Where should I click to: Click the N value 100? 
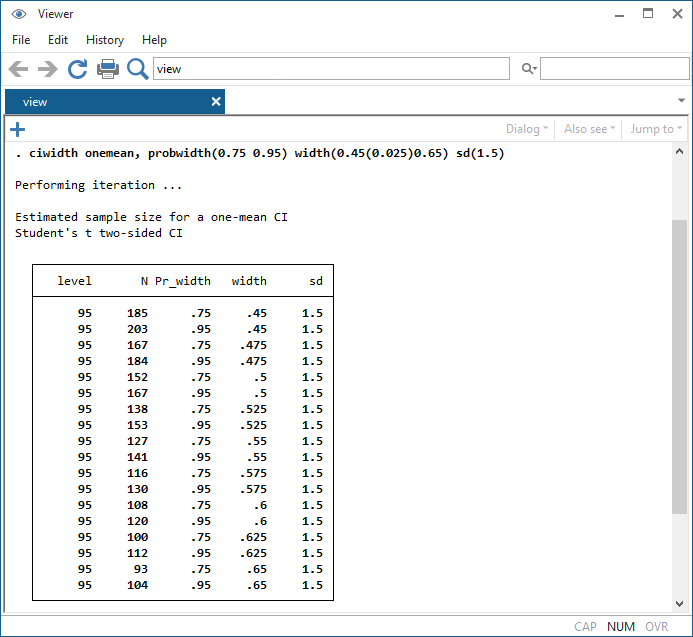pos(137,537)
